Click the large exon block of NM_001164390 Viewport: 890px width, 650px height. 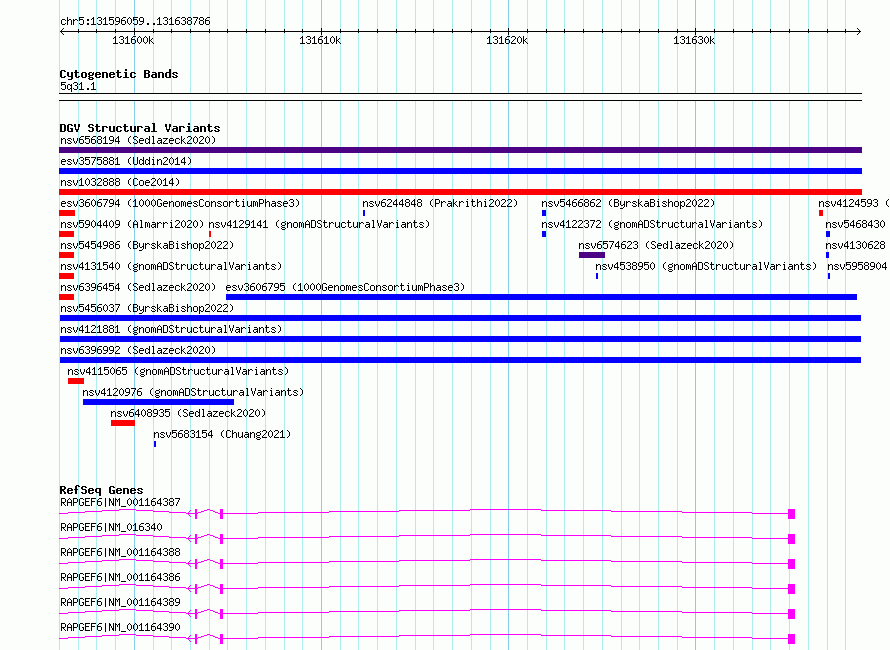792,639
